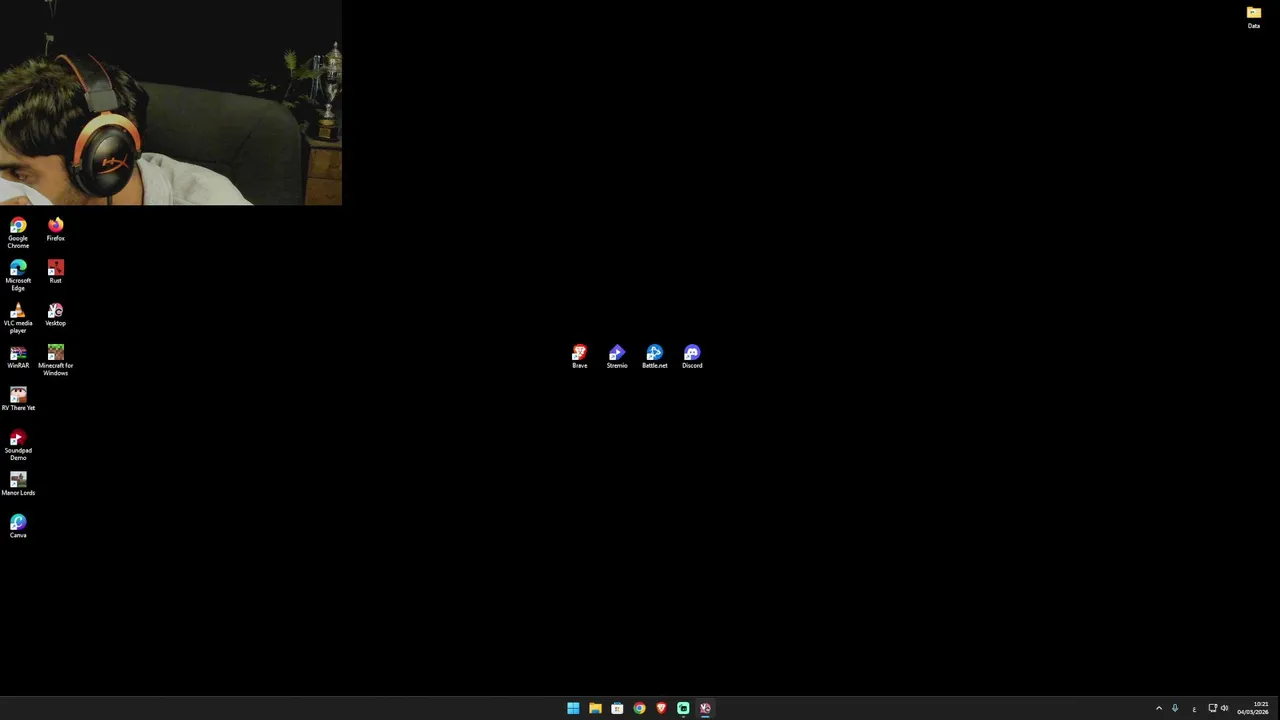This screenshot has height=720, width=1280.
Task: Select the Stremio desktop shortcut
Action: pyautogui.click(x=617, y=357)
